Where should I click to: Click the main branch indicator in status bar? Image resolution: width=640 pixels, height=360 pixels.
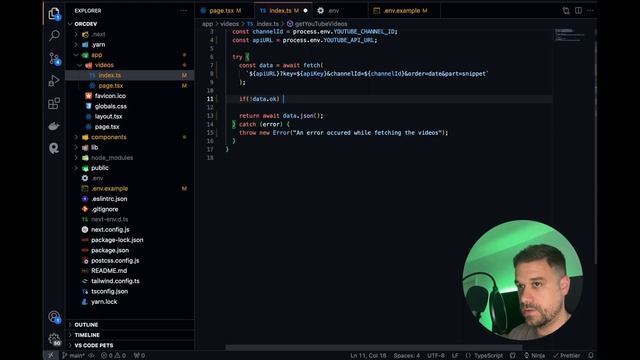(x=73, y=356)
